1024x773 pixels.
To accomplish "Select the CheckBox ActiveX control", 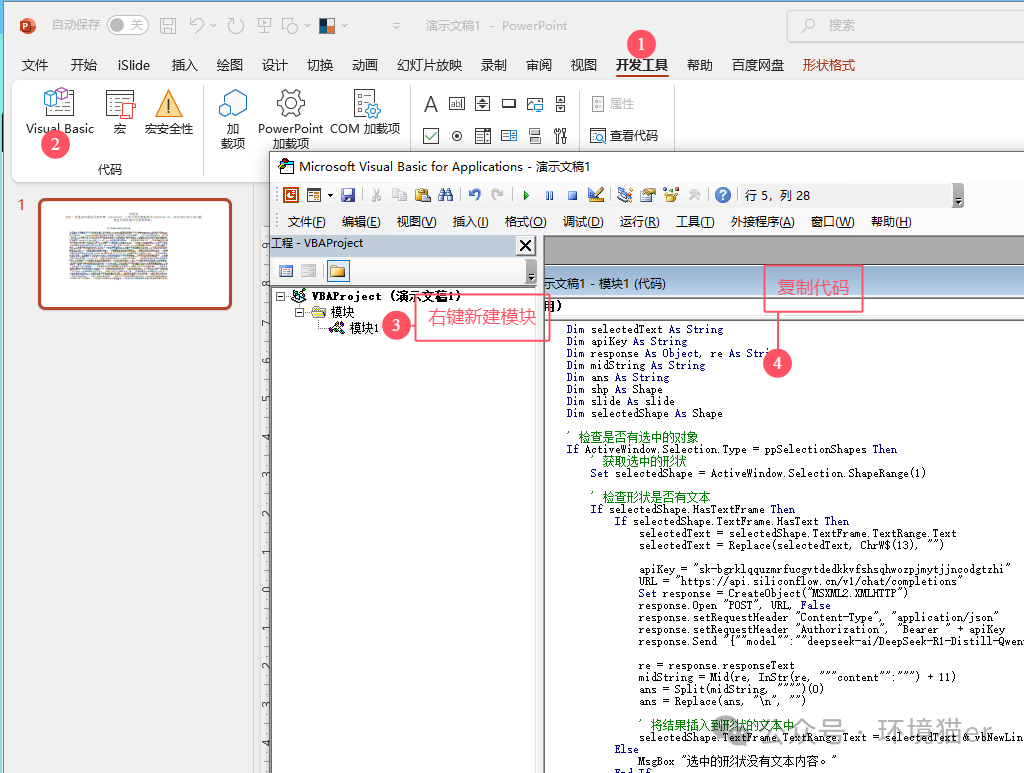I will (x=430, y=136).
